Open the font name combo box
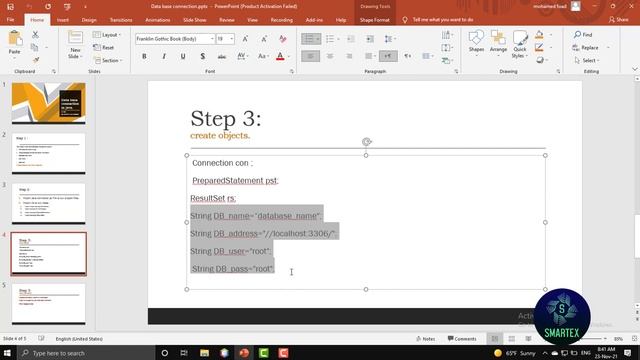 coord(175,39)
